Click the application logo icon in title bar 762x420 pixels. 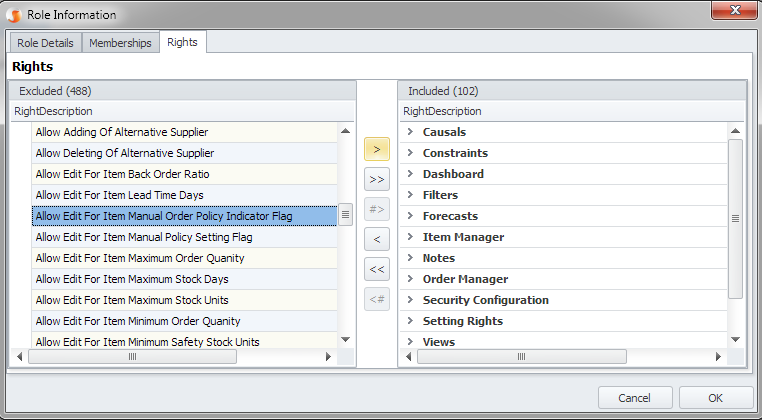14,15
